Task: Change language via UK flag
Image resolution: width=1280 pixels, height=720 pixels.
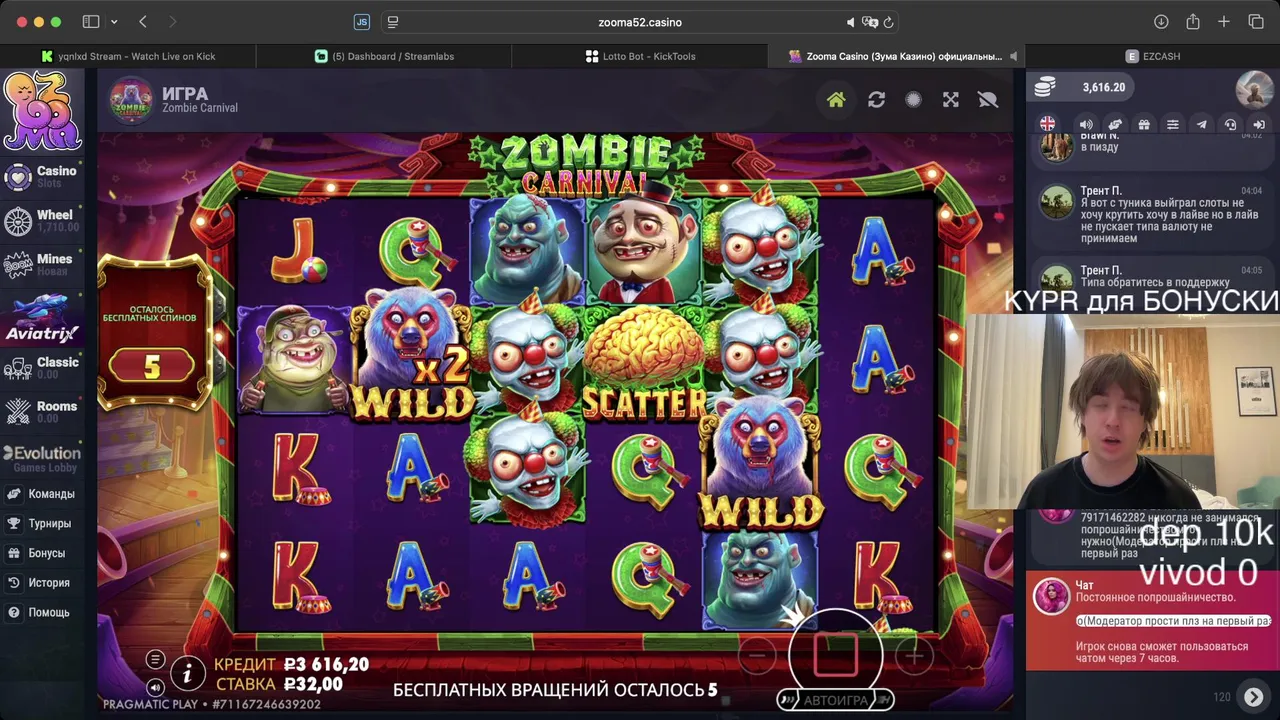Action: coord(1047,124)
